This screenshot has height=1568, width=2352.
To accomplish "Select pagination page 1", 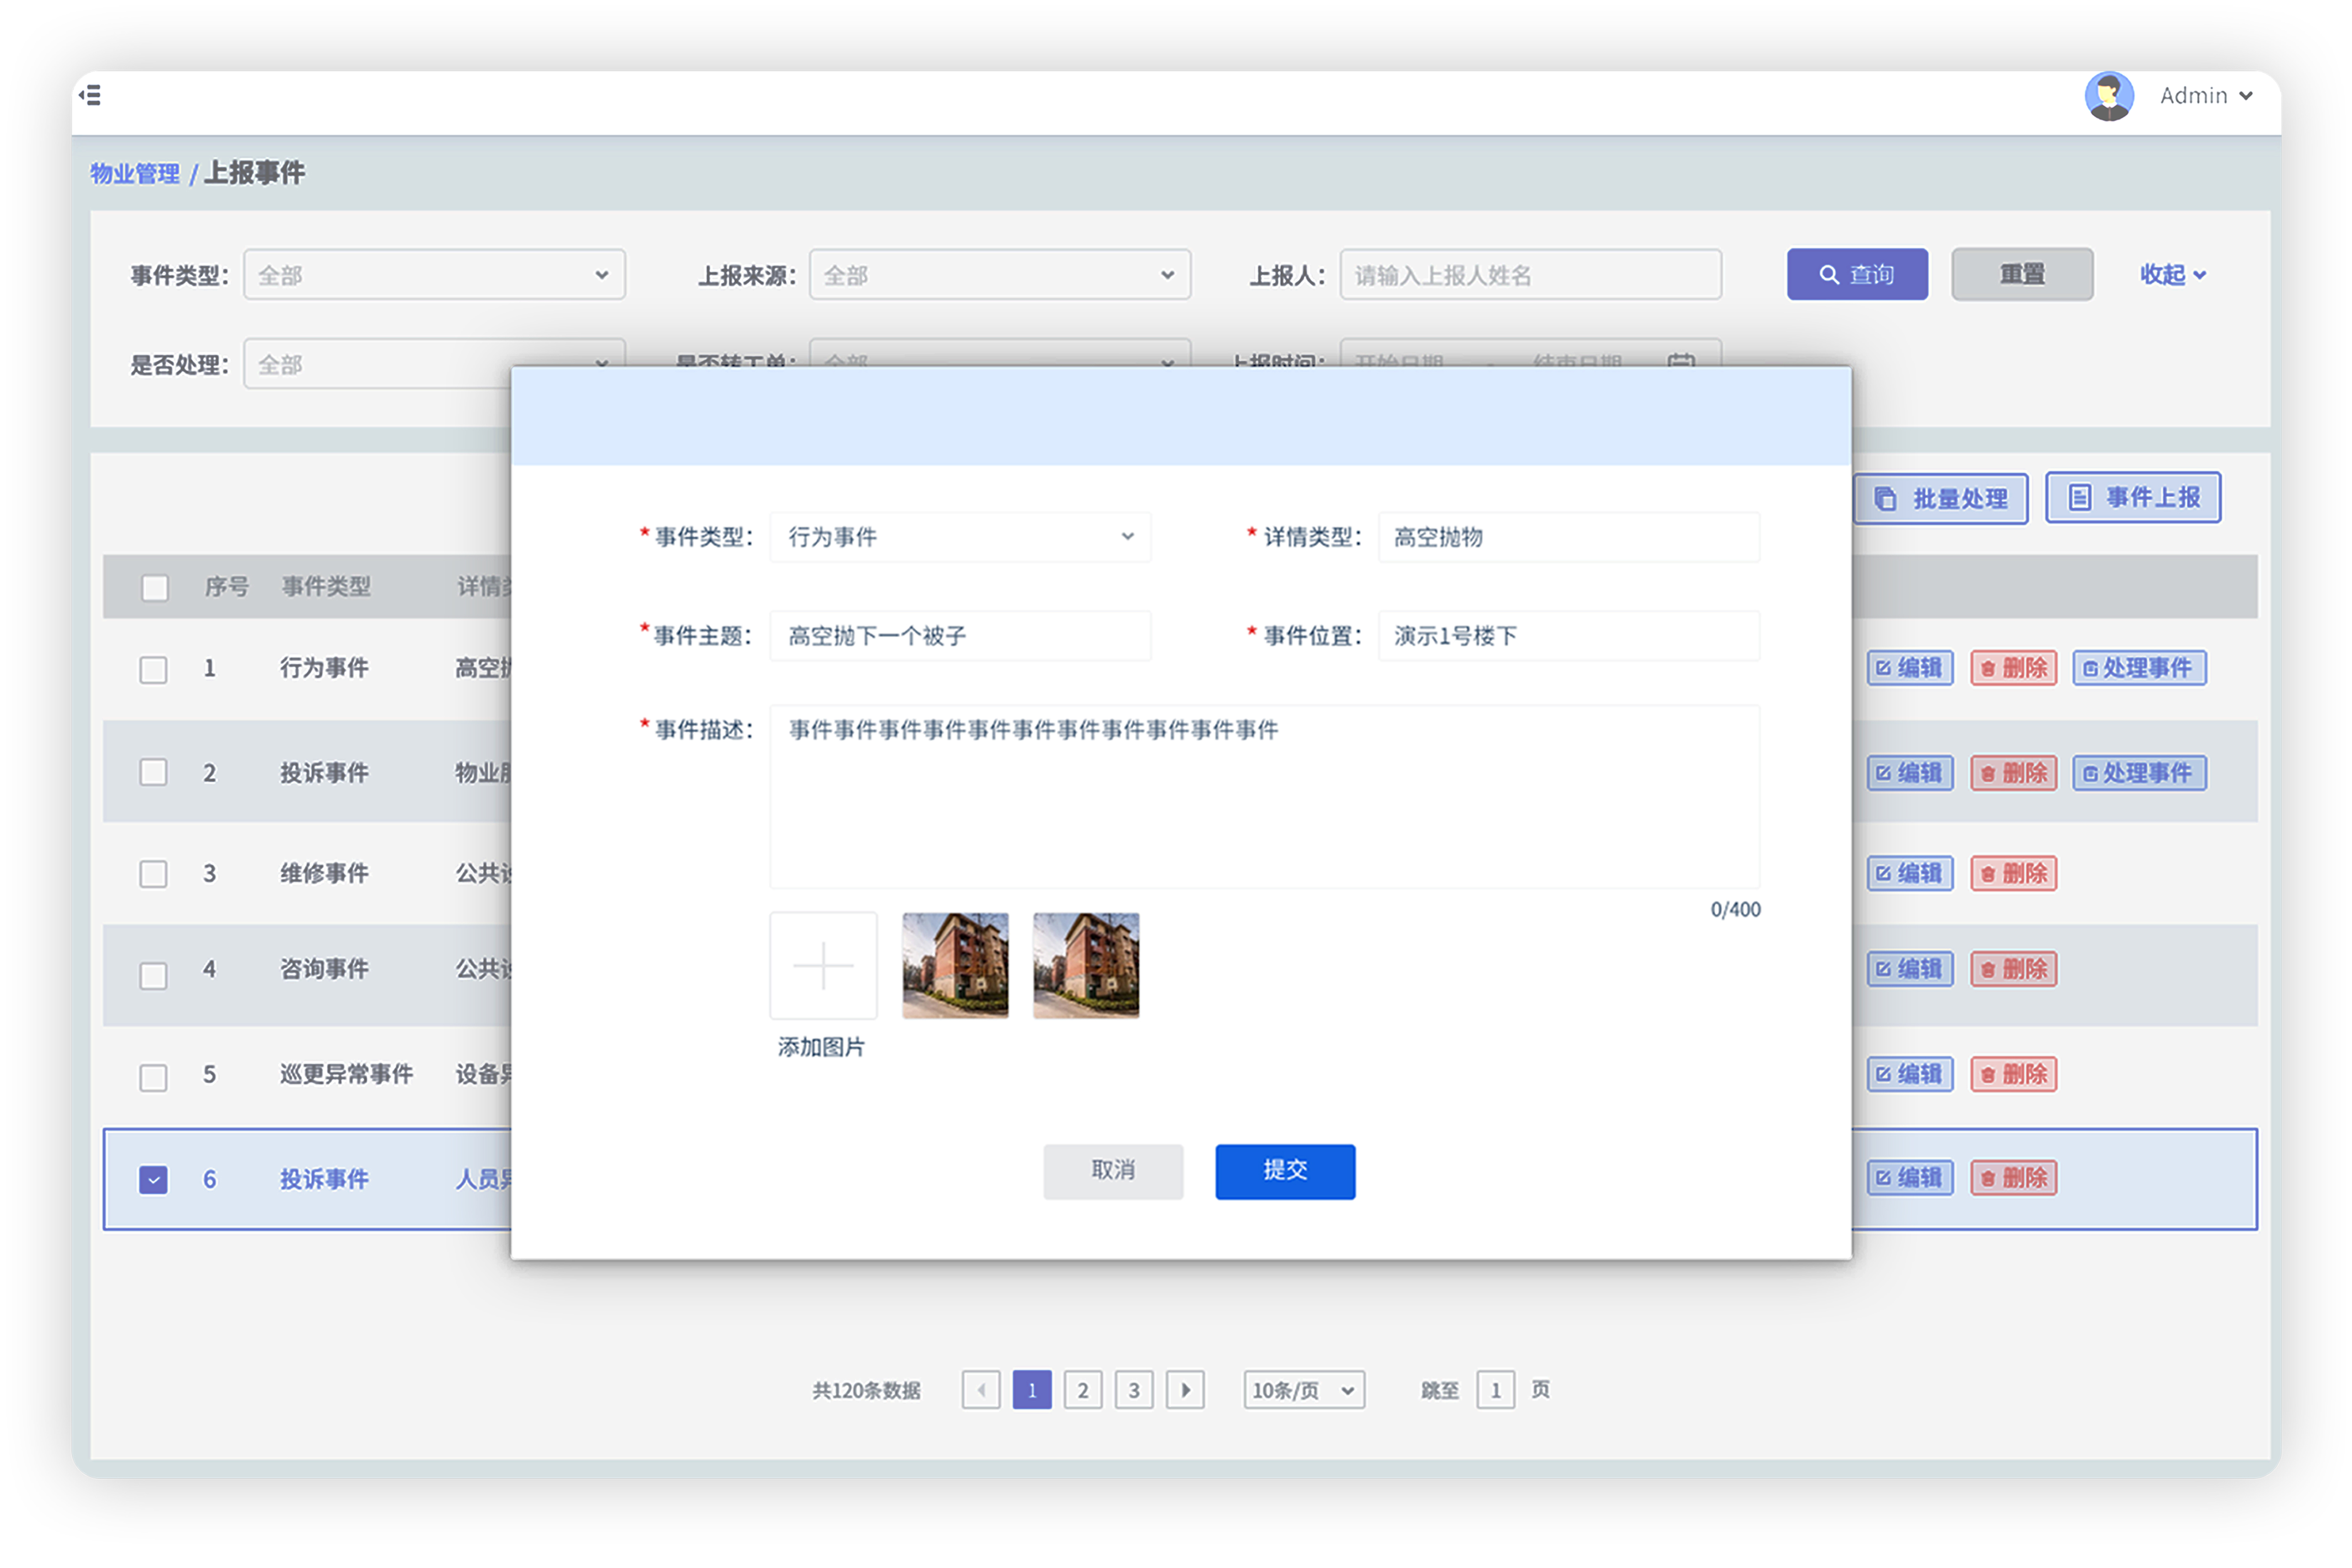I will tap(1032, 1390).
